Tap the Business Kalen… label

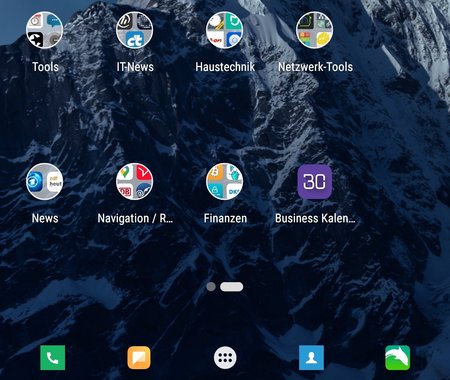pyautogui.click(x=315, y=218)
